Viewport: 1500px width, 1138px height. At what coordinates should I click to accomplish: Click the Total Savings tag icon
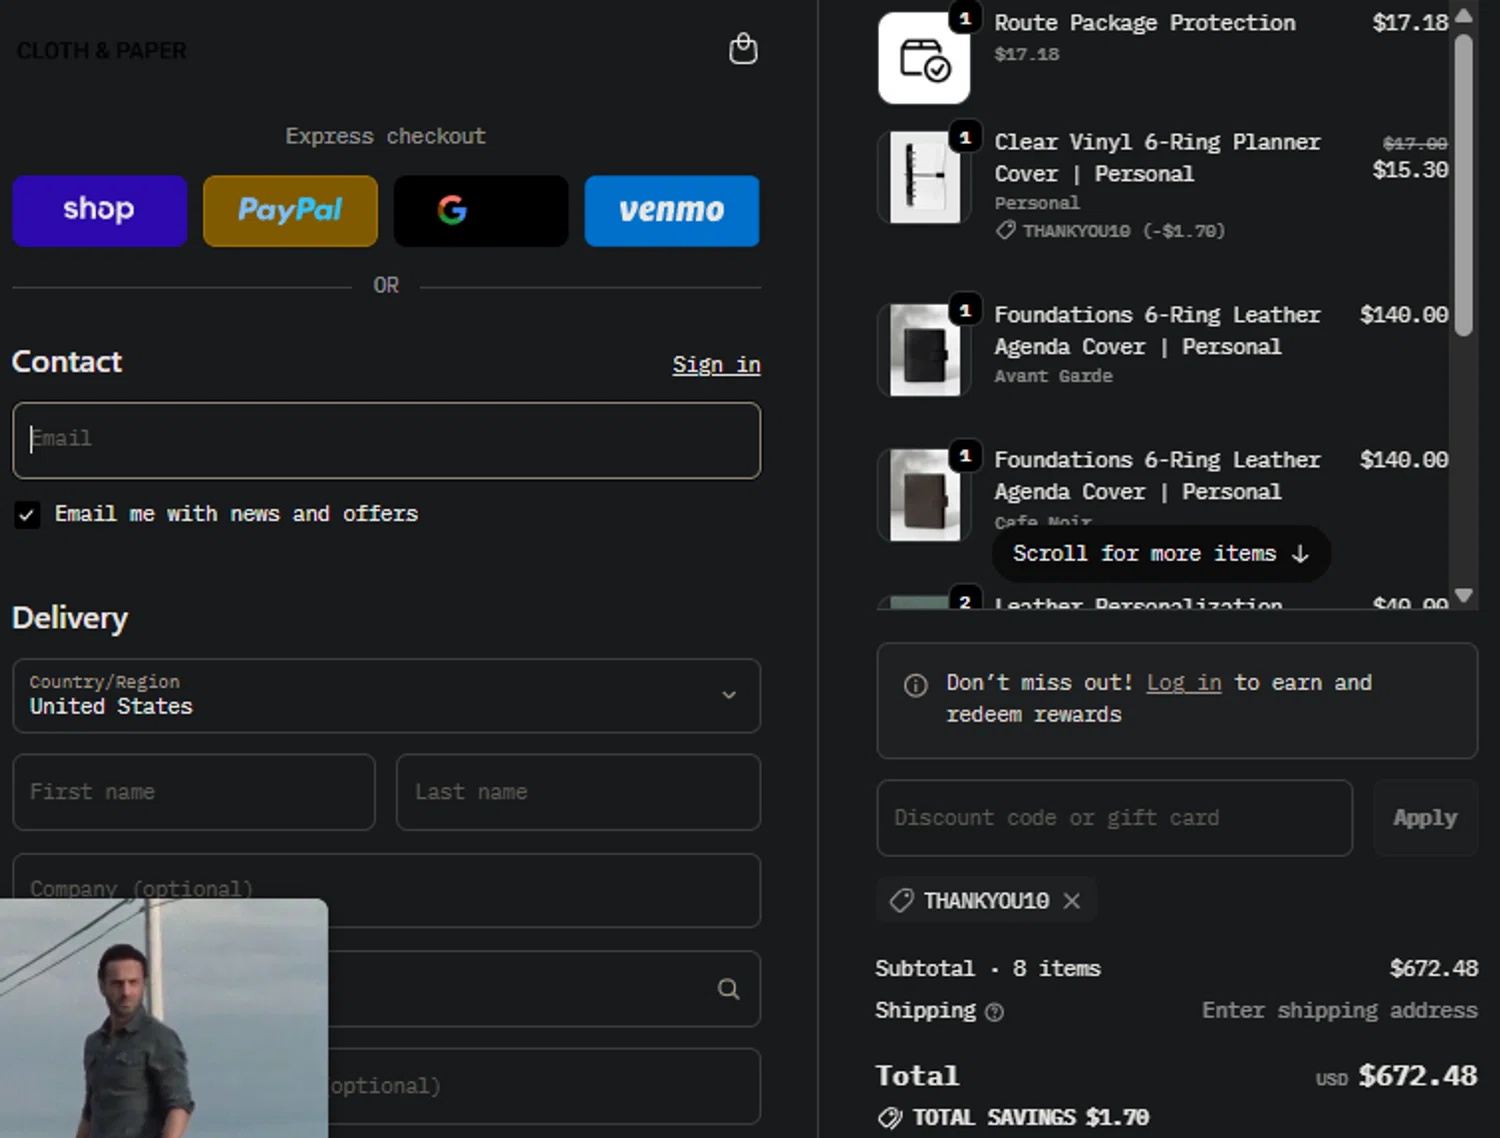pyautogui.click(x=889, y=1118)
